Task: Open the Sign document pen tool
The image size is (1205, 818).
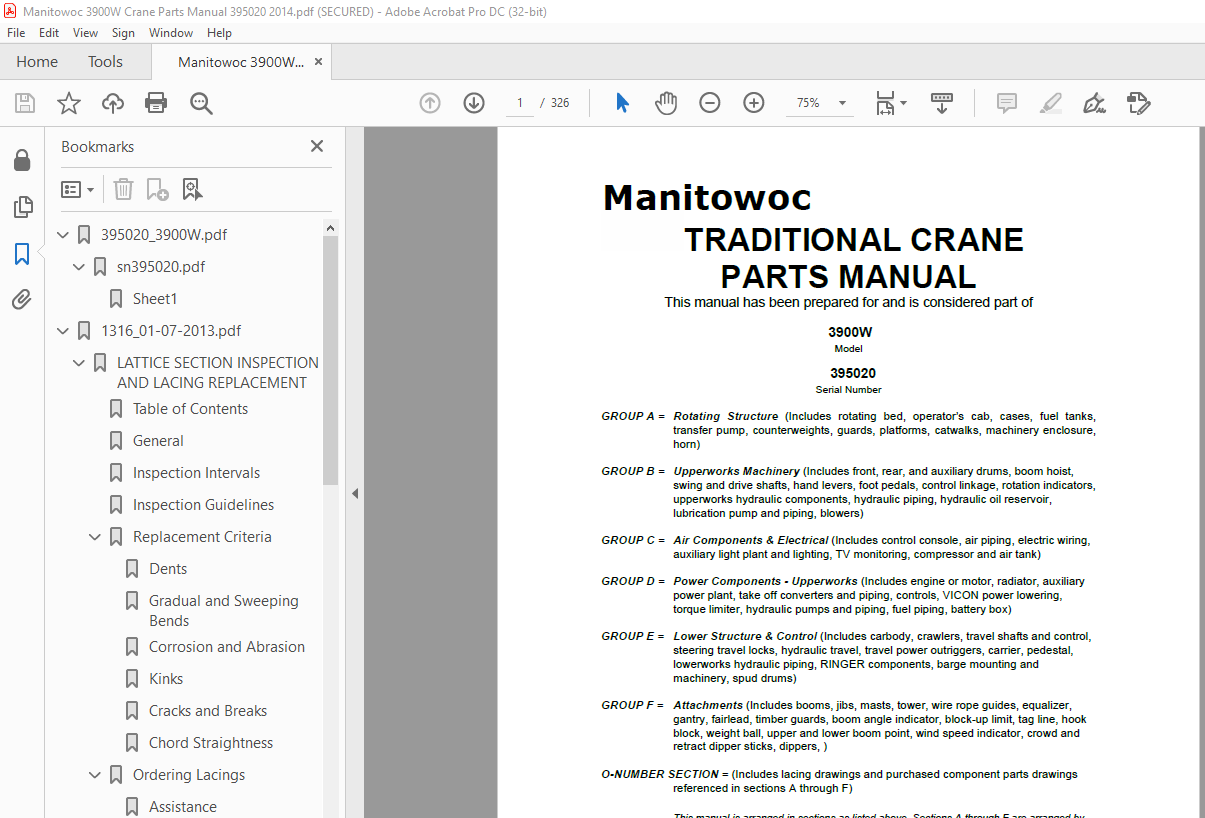Action: coord(1095,103)
